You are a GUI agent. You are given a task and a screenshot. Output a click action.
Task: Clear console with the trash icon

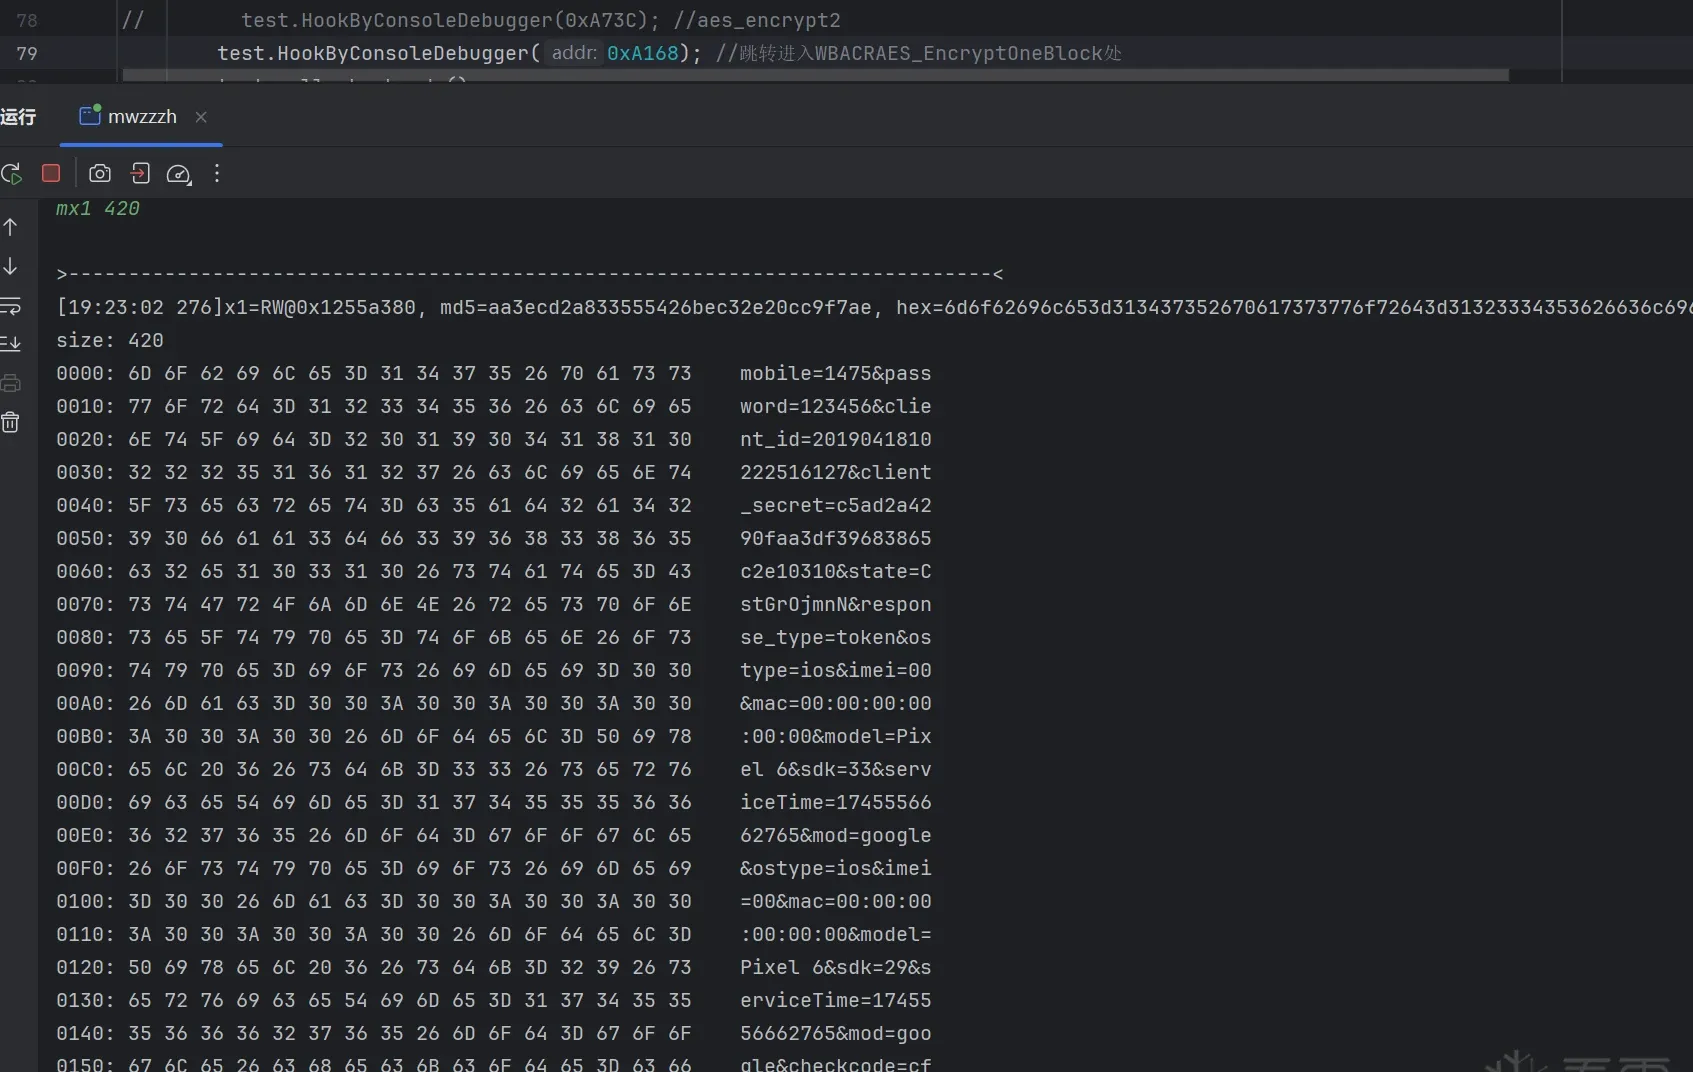pos(10,422)
